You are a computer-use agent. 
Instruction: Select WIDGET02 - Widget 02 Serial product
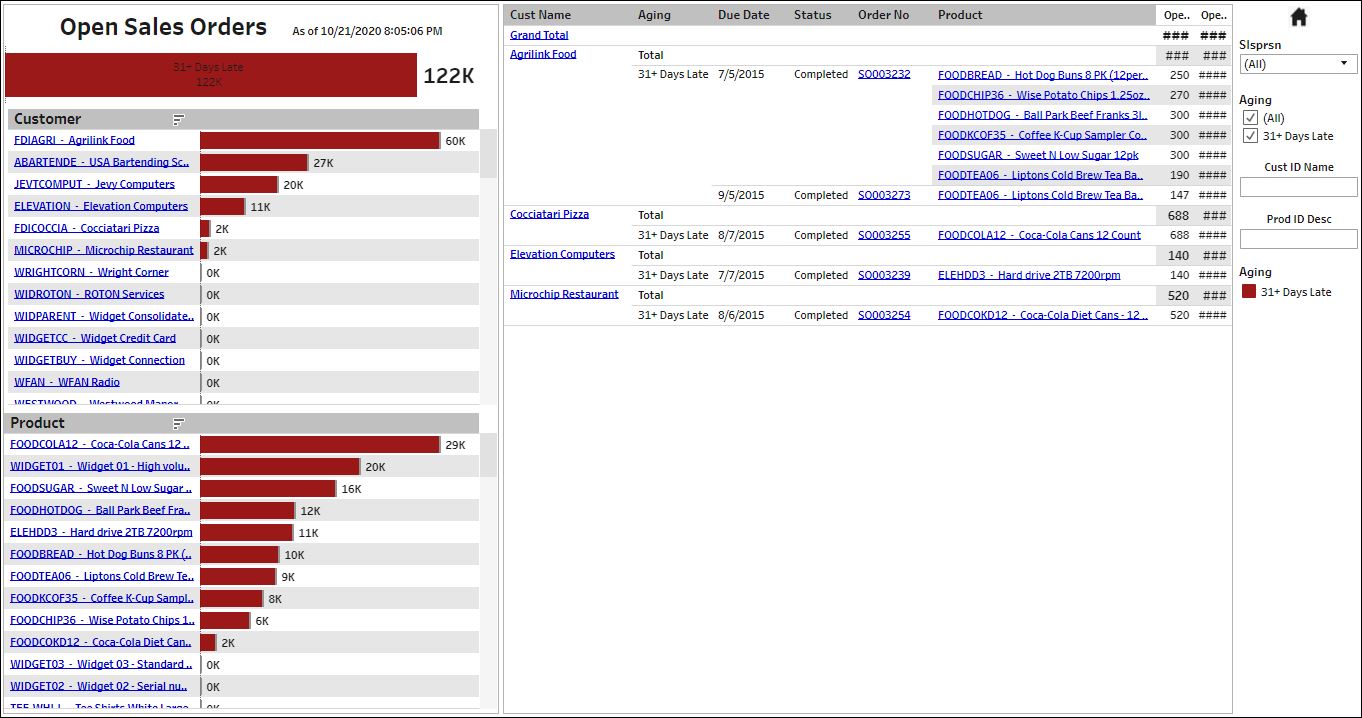point(98,686)
